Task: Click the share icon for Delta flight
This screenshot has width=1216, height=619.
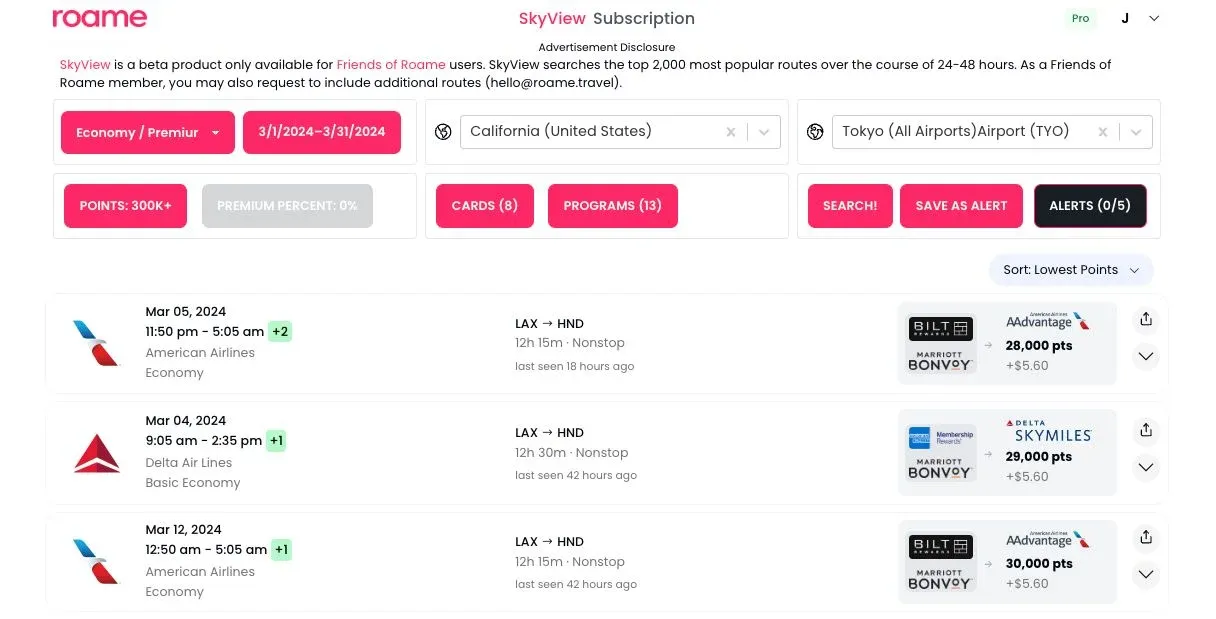Action: click(x=1146, y=430)
